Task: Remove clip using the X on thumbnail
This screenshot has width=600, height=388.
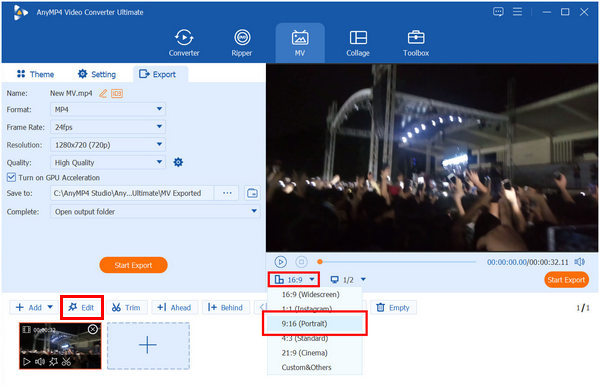Action: [x=93, y=329]
